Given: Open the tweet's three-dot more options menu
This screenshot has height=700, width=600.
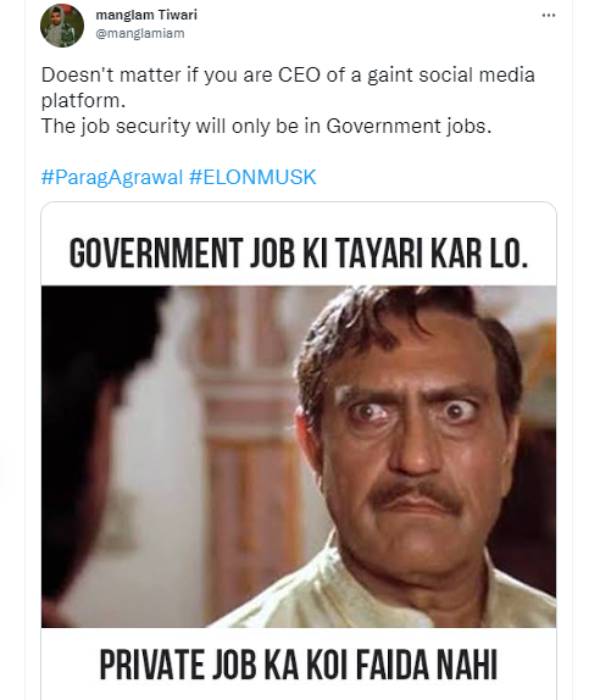Looking at the screenshot, I should (x=548, y=15).
